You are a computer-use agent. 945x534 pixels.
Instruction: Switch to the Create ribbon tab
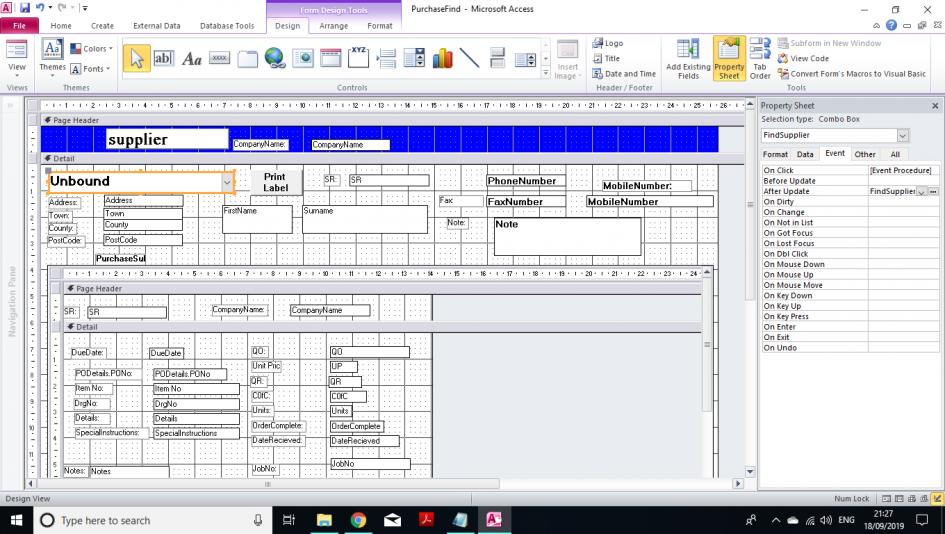tap(102, 26)
